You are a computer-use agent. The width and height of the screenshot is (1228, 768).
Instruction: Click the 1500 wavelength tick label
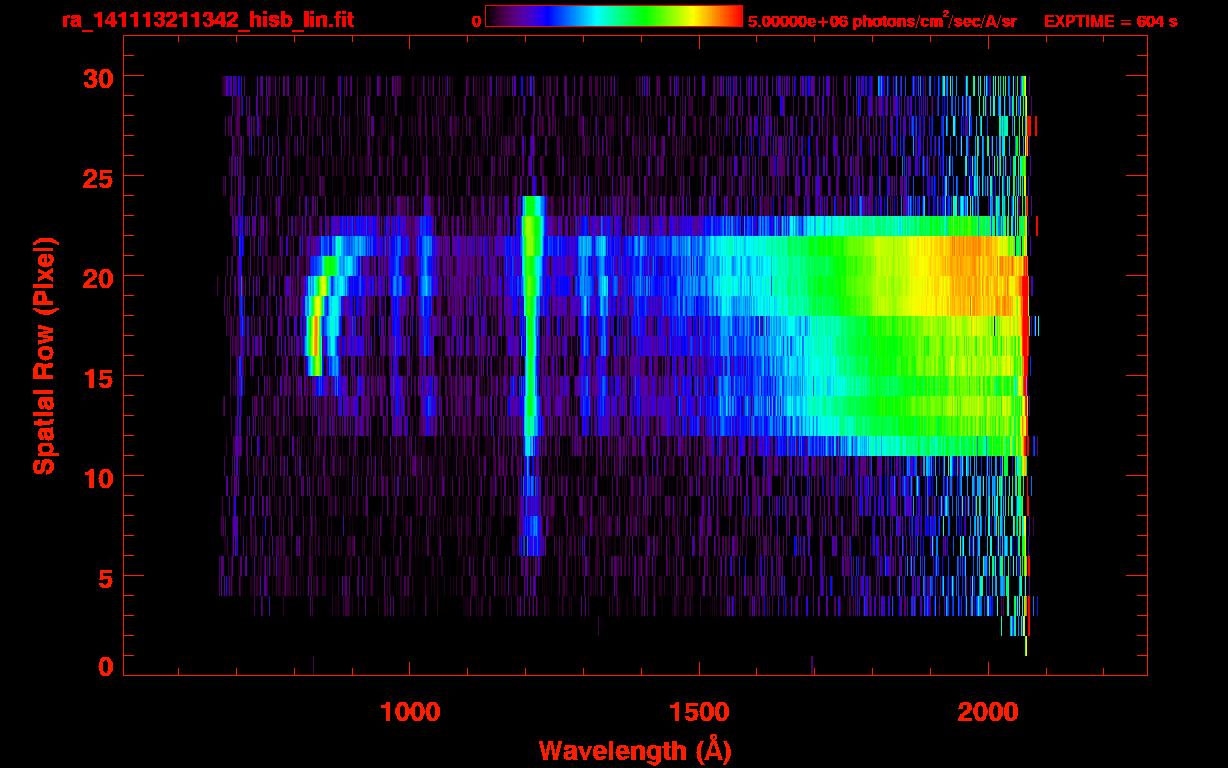pyautogui.click(x=699, y=712)
